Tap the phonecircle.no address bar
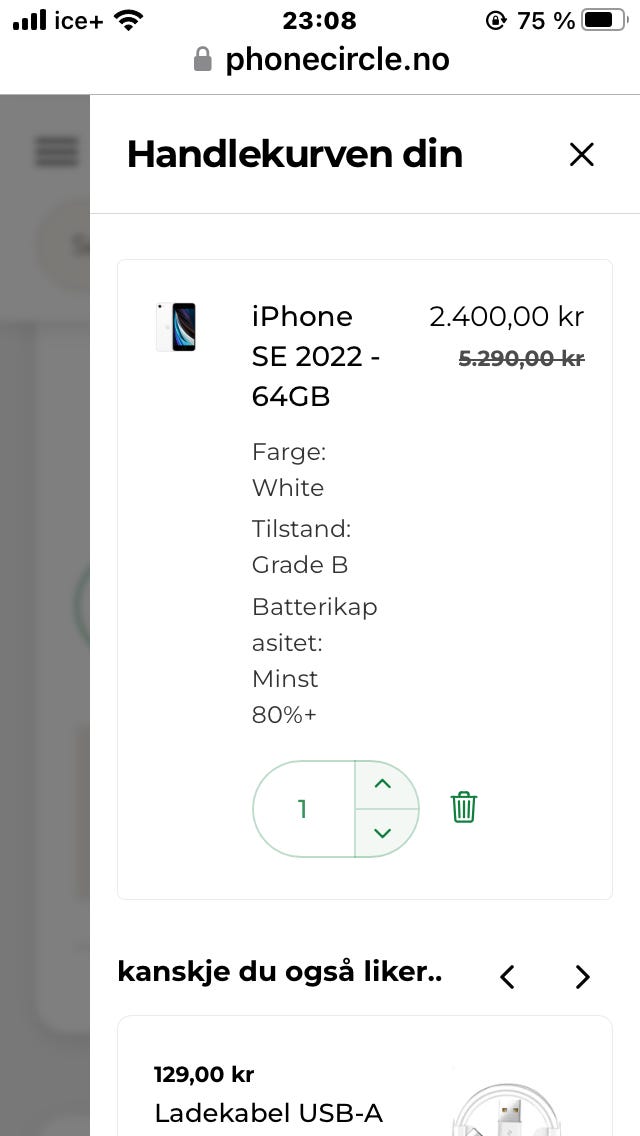The width and height of the screenshot is (640, 1136). [336, 60]
